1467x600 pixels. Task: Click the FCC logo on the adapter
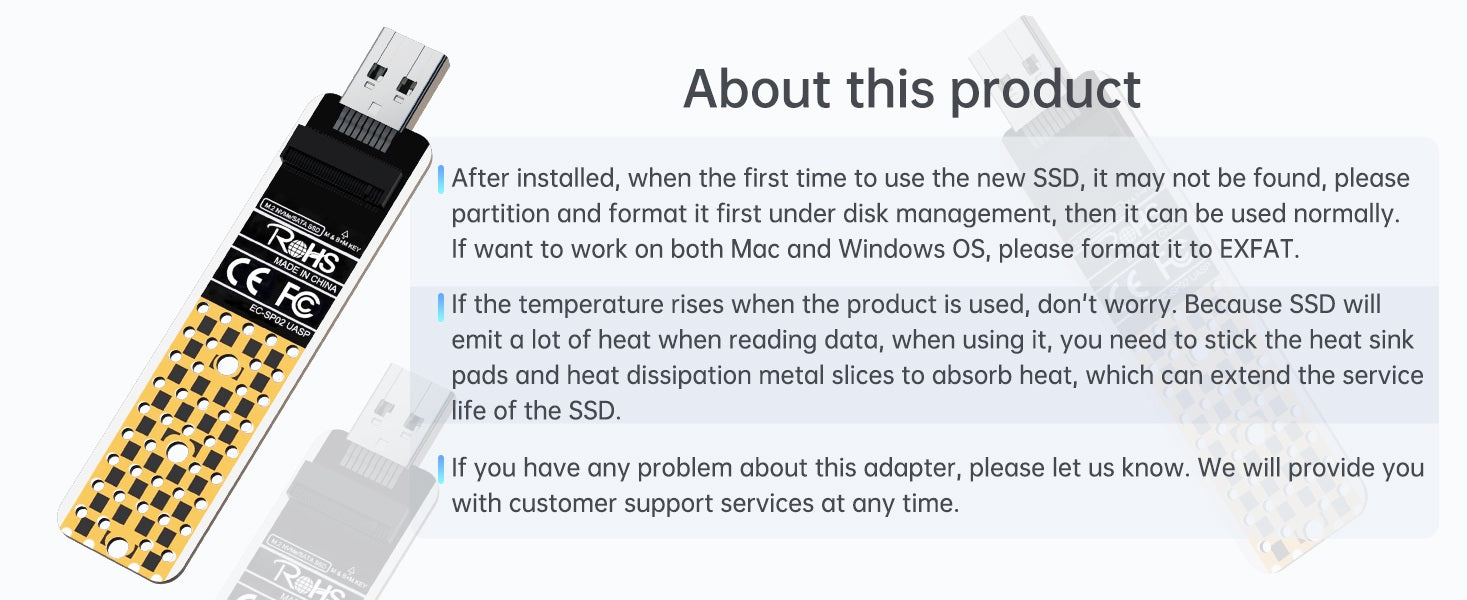(298, 300)
